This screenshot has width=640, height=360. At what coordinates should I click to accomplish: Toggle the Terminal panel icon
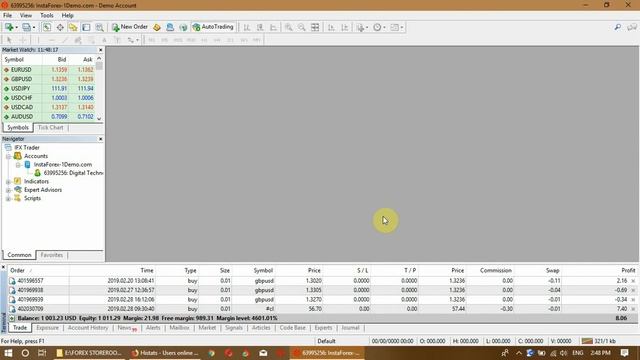(86, 27)
